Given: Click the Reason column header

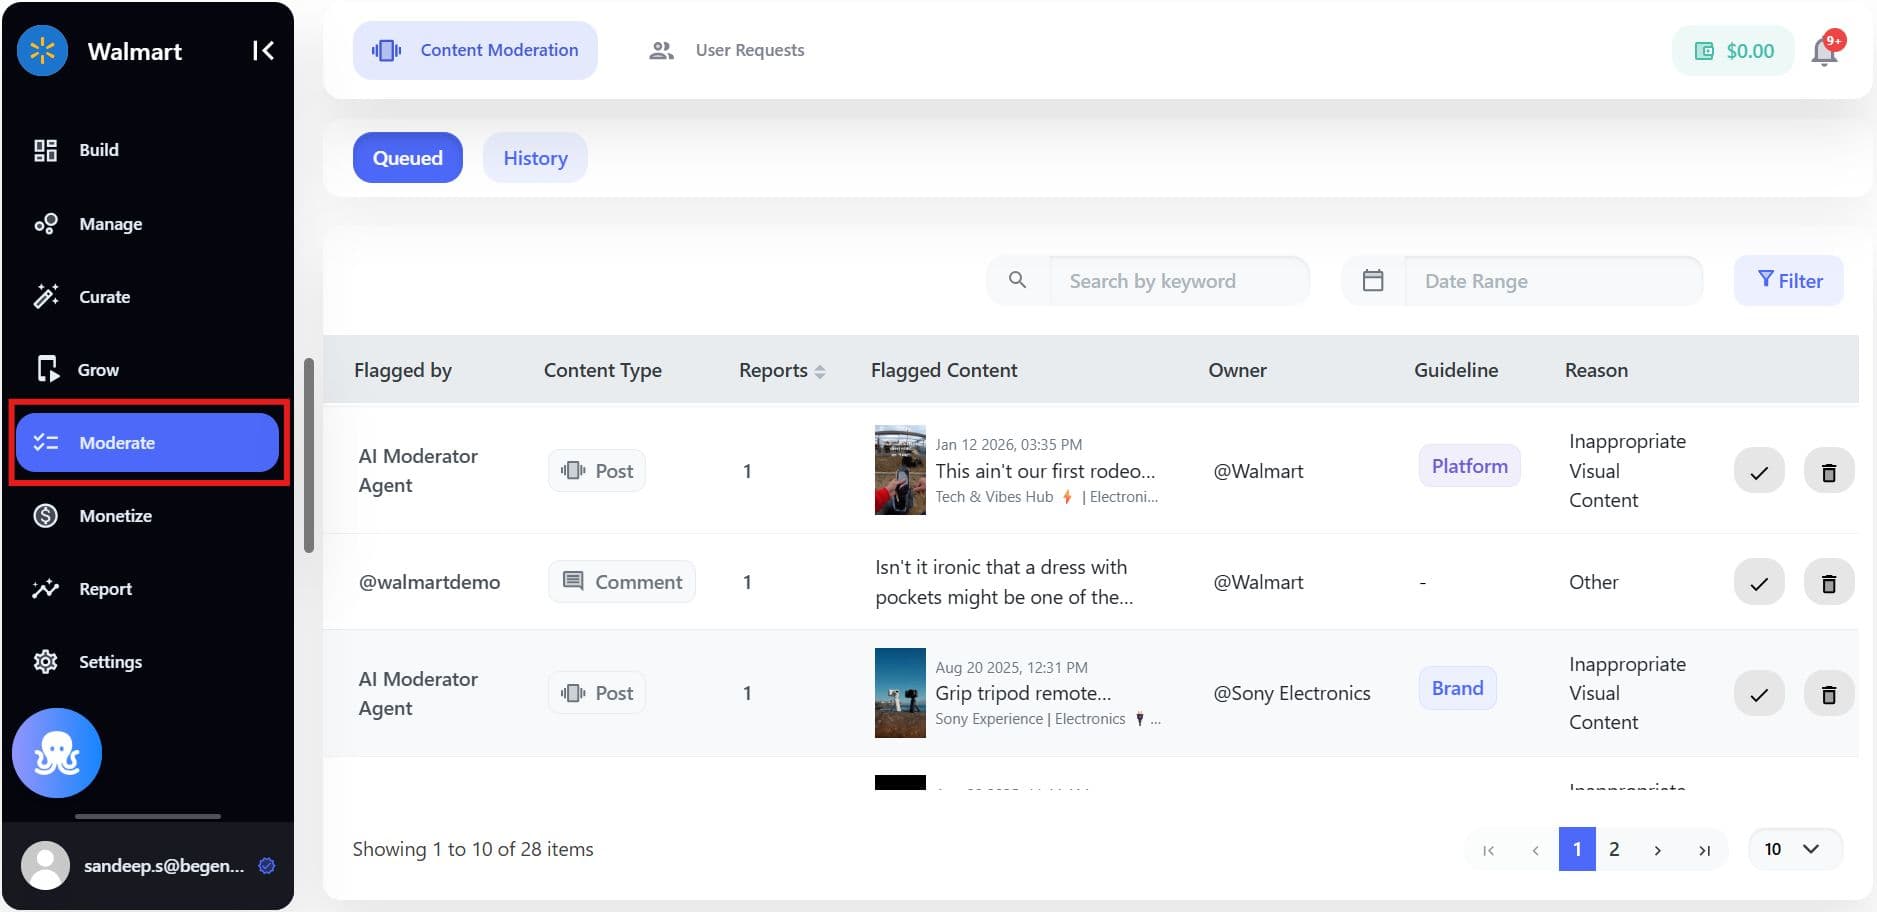Looking at the screenshot, I should point(1596,370).
